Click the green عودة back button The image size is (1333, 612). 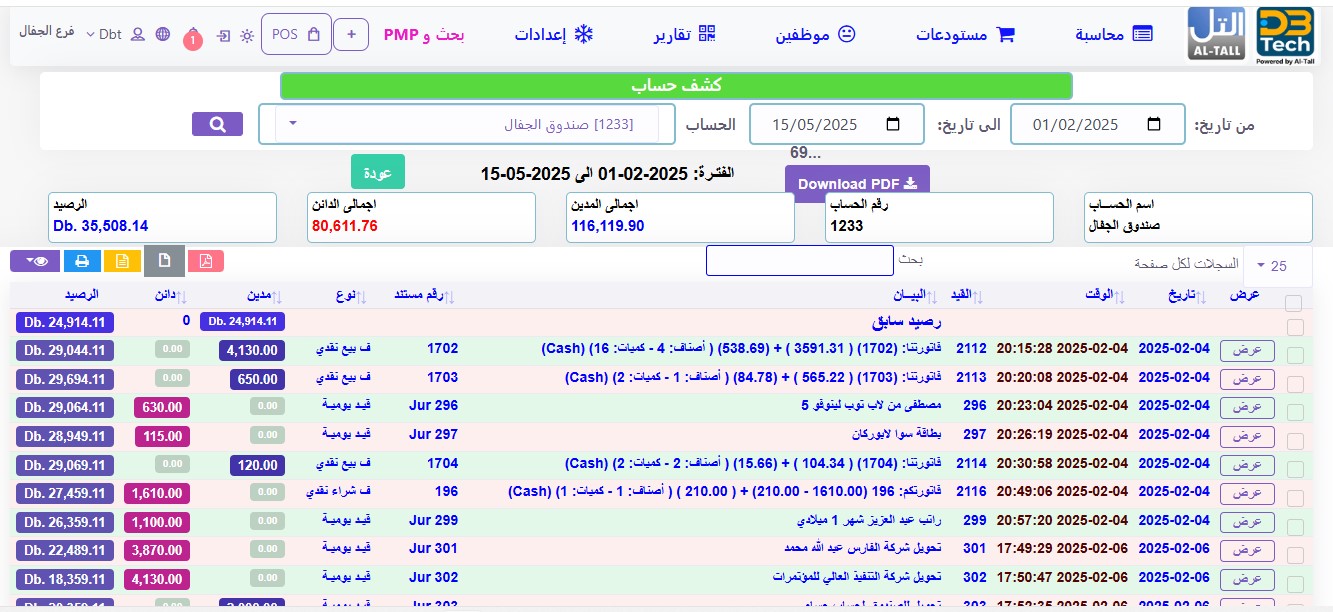[377, 173]
